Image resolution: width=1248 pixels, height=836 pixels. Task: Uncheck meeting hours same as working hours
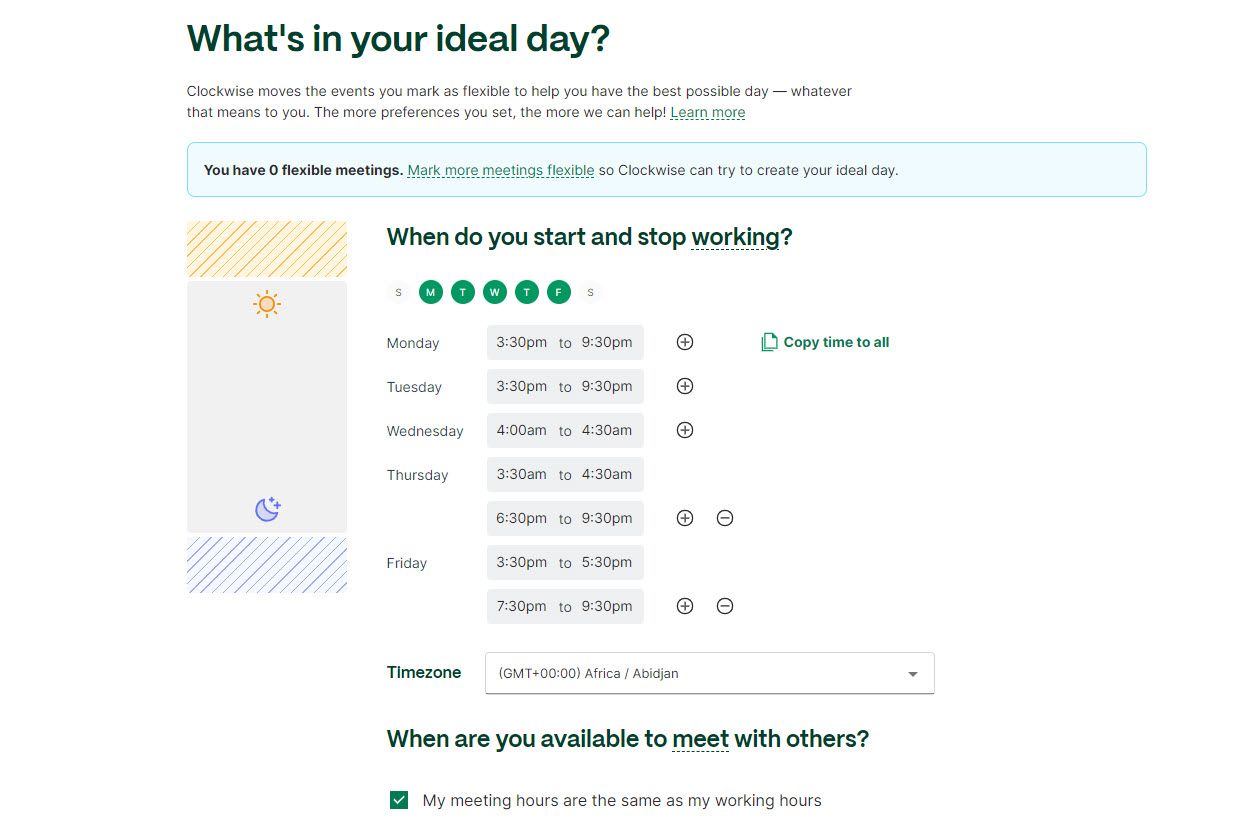point(398,800)
